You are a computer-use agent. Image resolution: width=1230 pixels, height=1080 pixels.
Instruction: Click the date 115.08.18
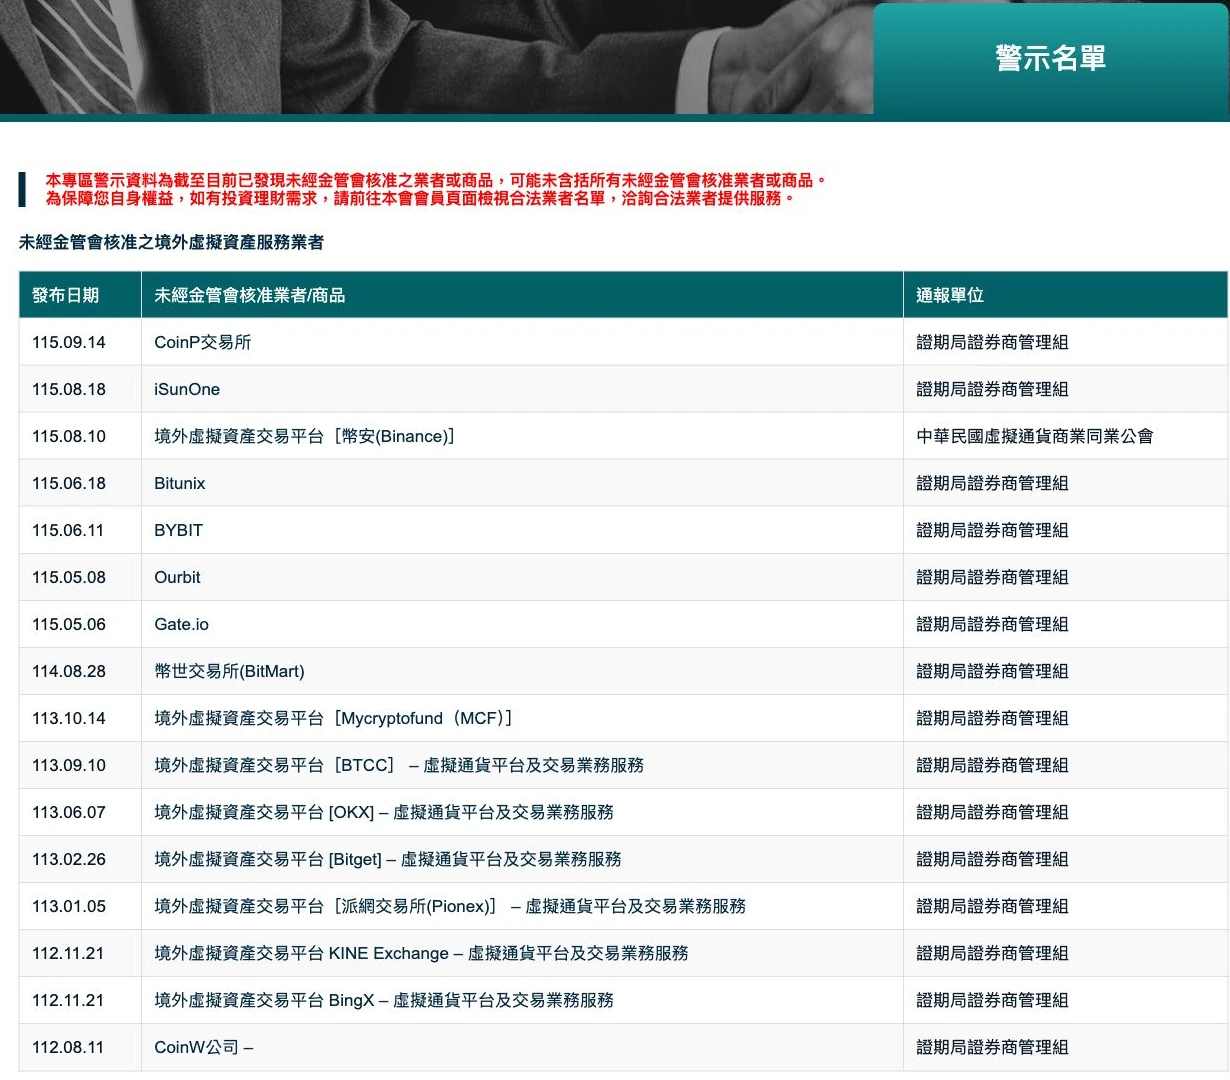[x=69, y=389]
